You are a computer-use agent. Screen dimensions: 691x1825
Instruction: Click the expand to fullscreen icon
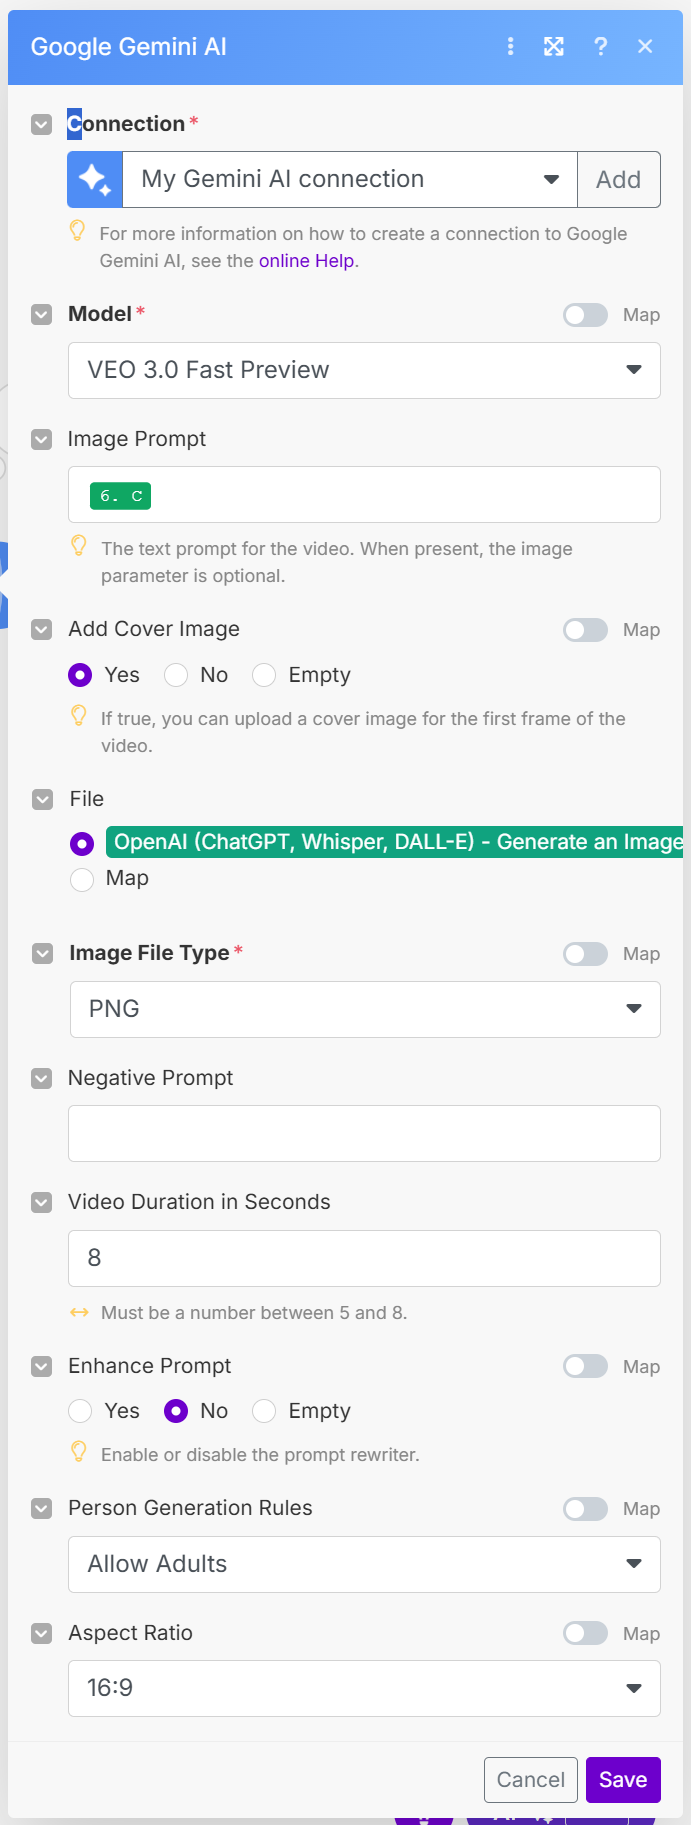pyautogui.click(x=554, y=47)
